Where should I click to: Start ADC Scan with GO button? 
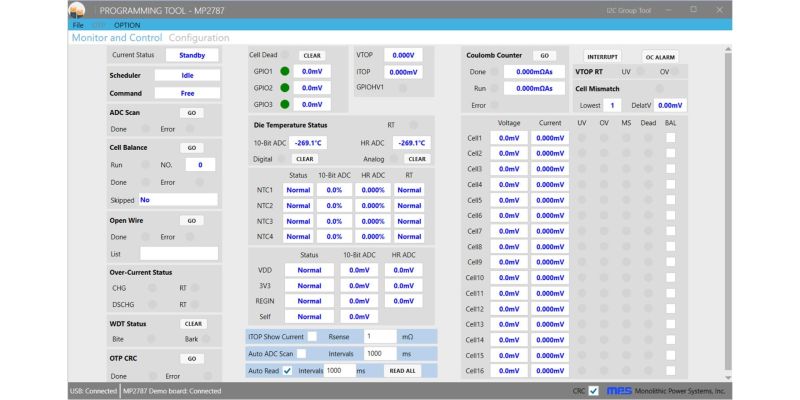click(192, 113)
